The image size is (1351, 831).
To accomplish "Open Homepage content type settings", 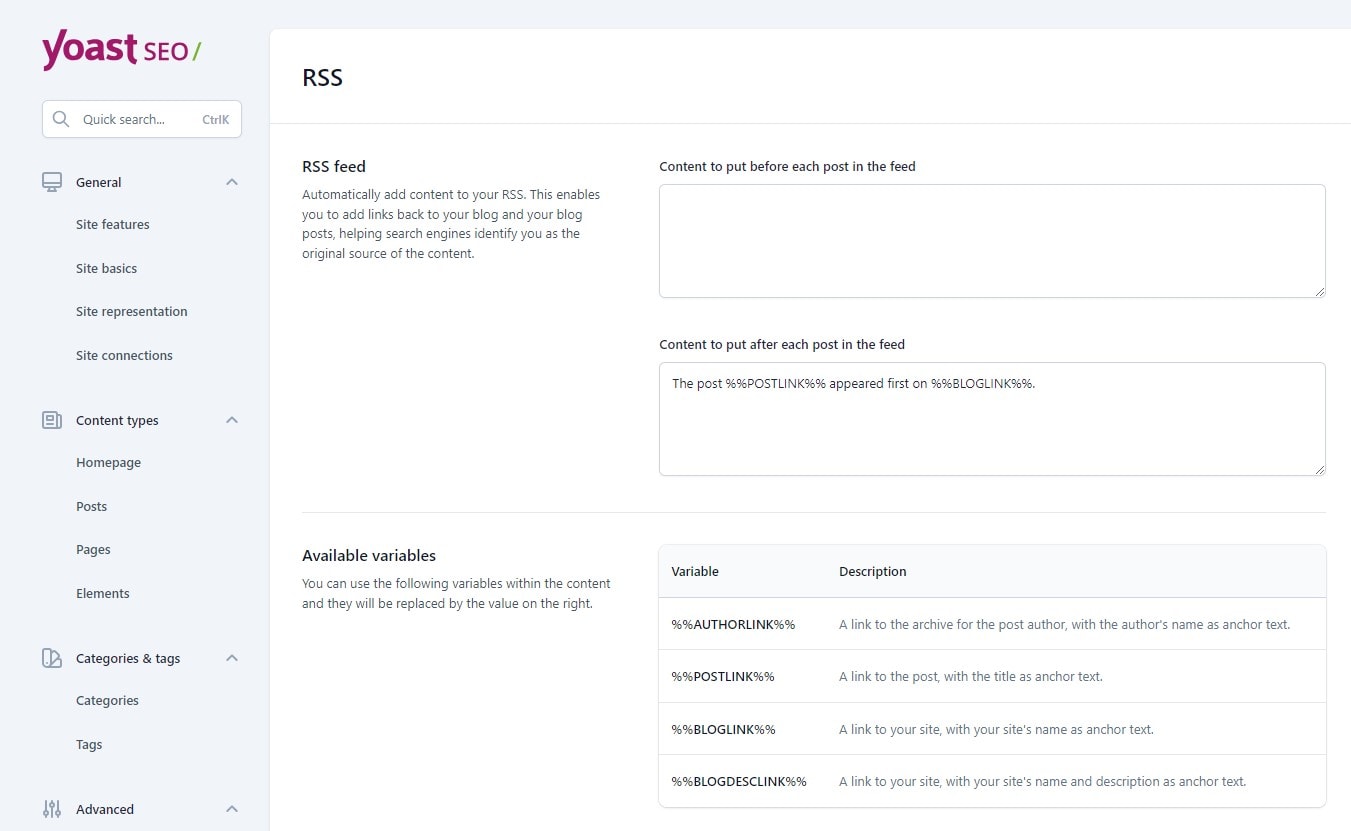I will click(108, 463).
